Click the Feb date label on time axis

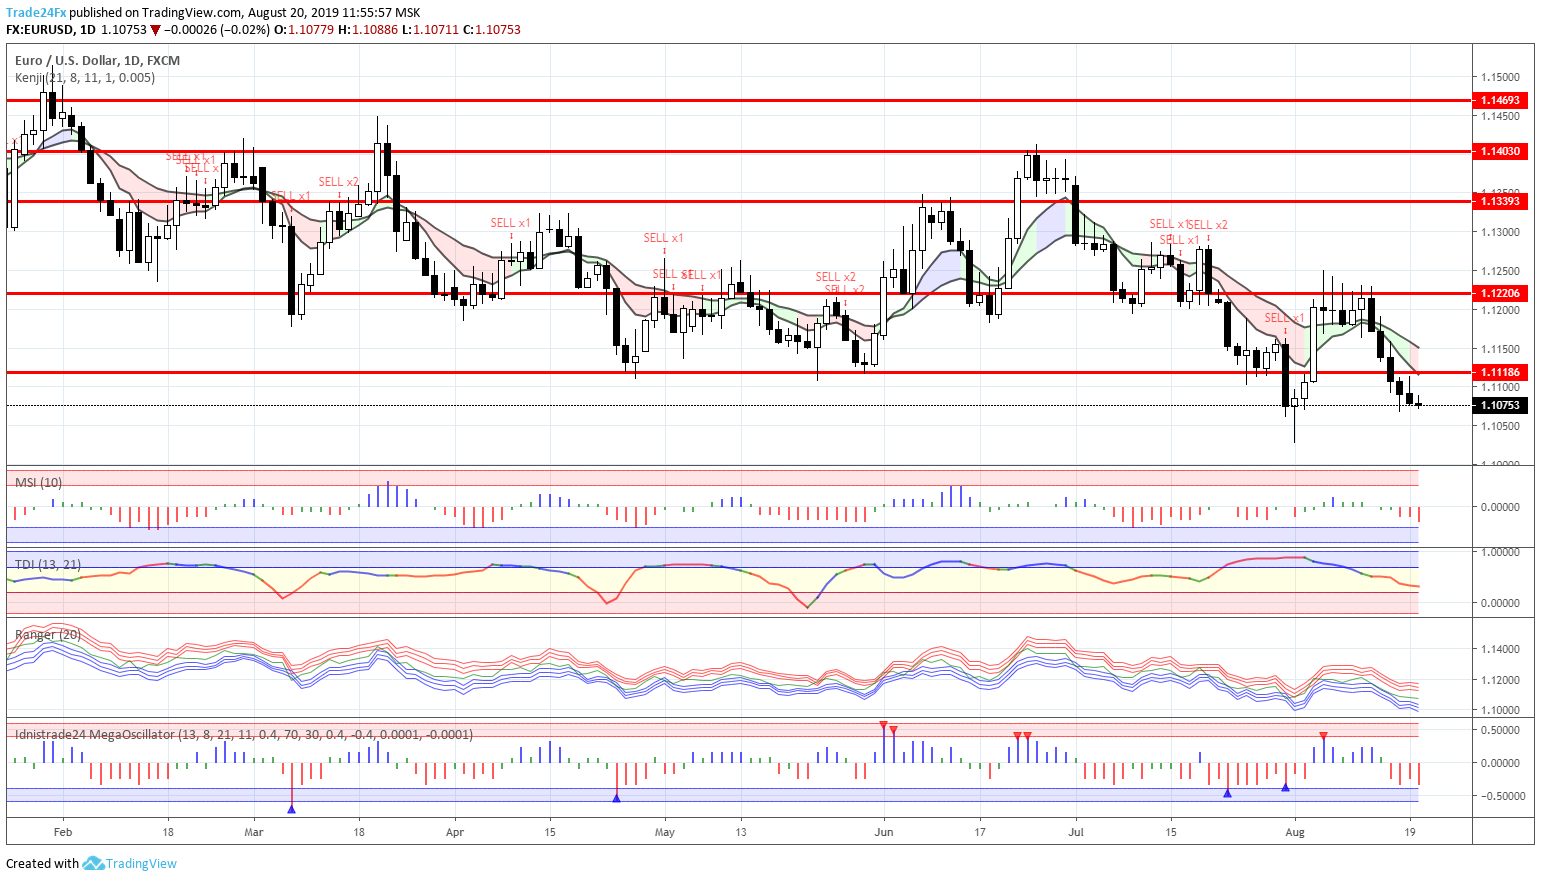point(62,831)
